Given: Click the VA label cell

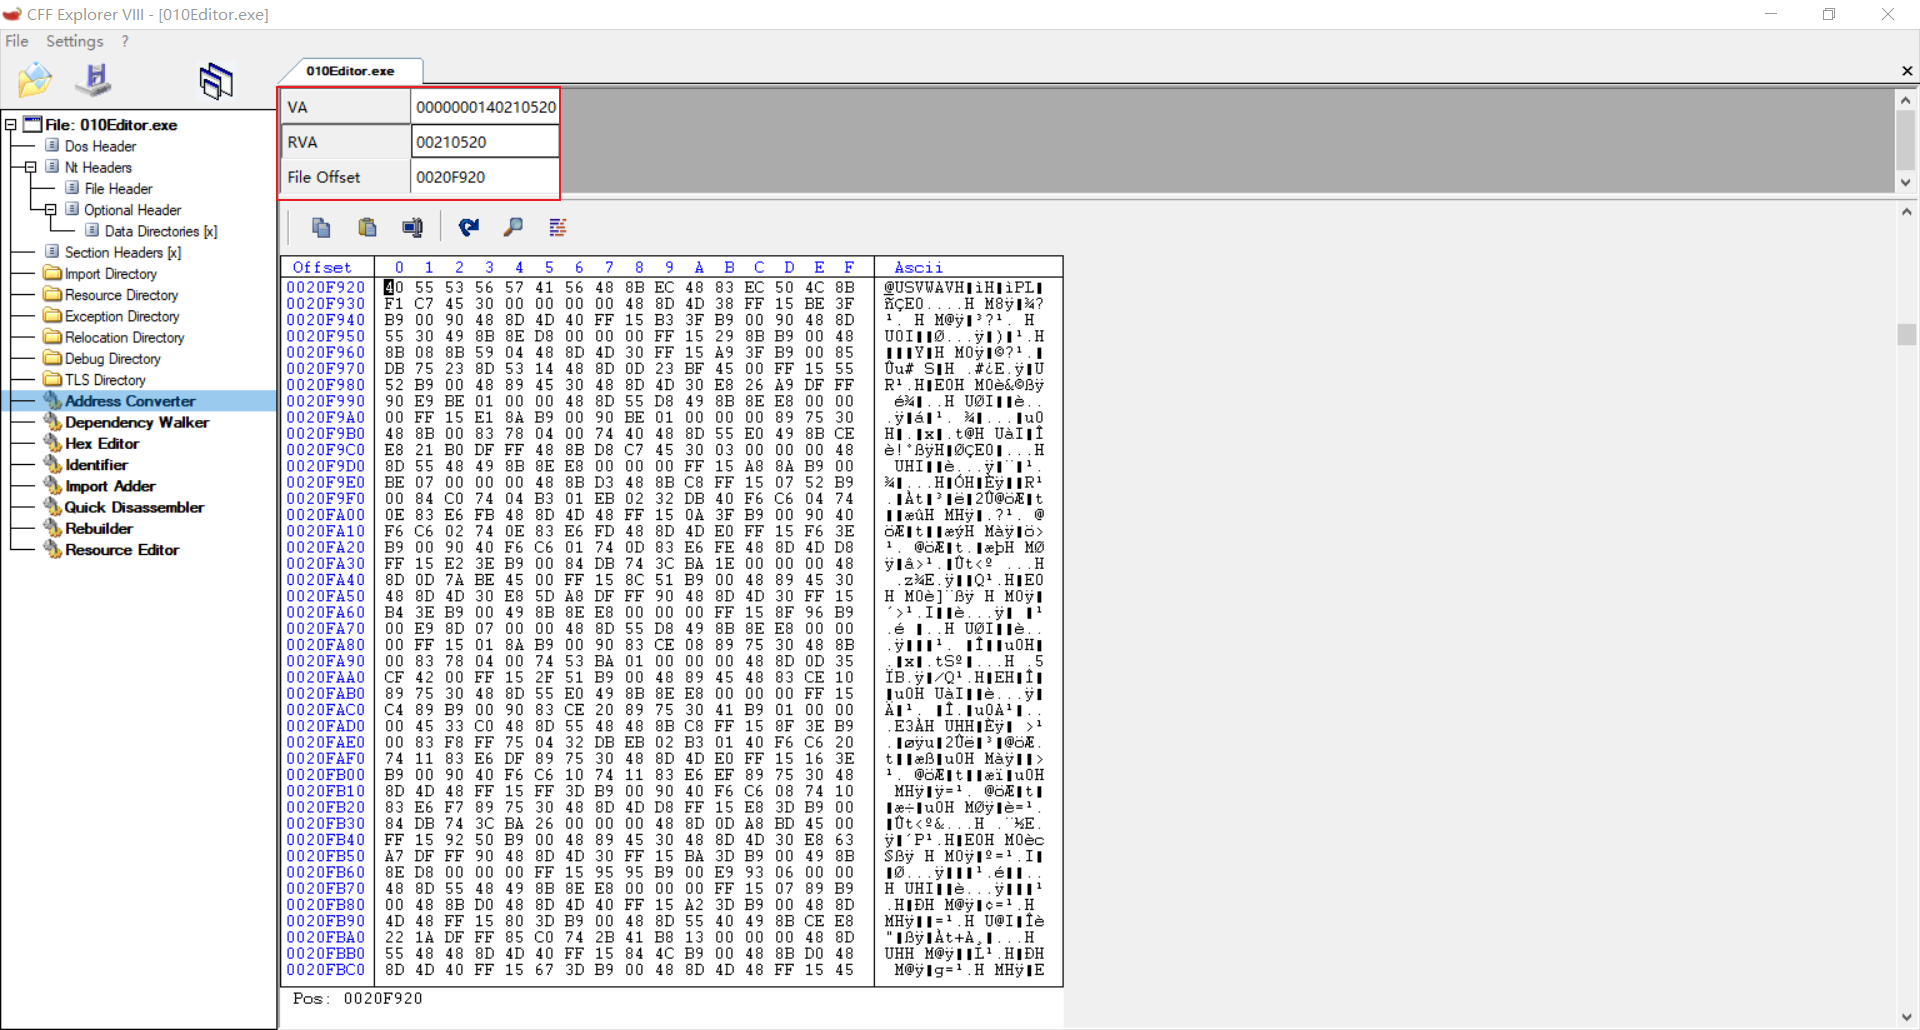Looking at the screenshot, I should click(346, 107).
